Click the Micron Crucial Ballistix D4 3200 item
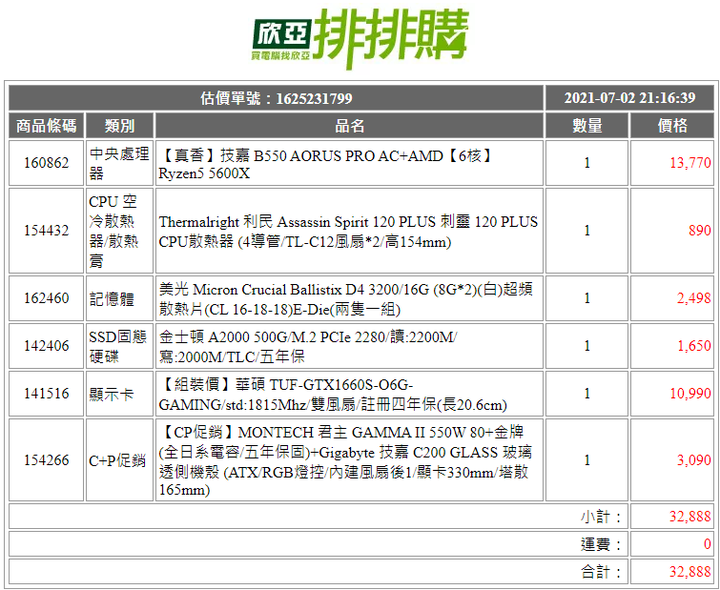 349,298
